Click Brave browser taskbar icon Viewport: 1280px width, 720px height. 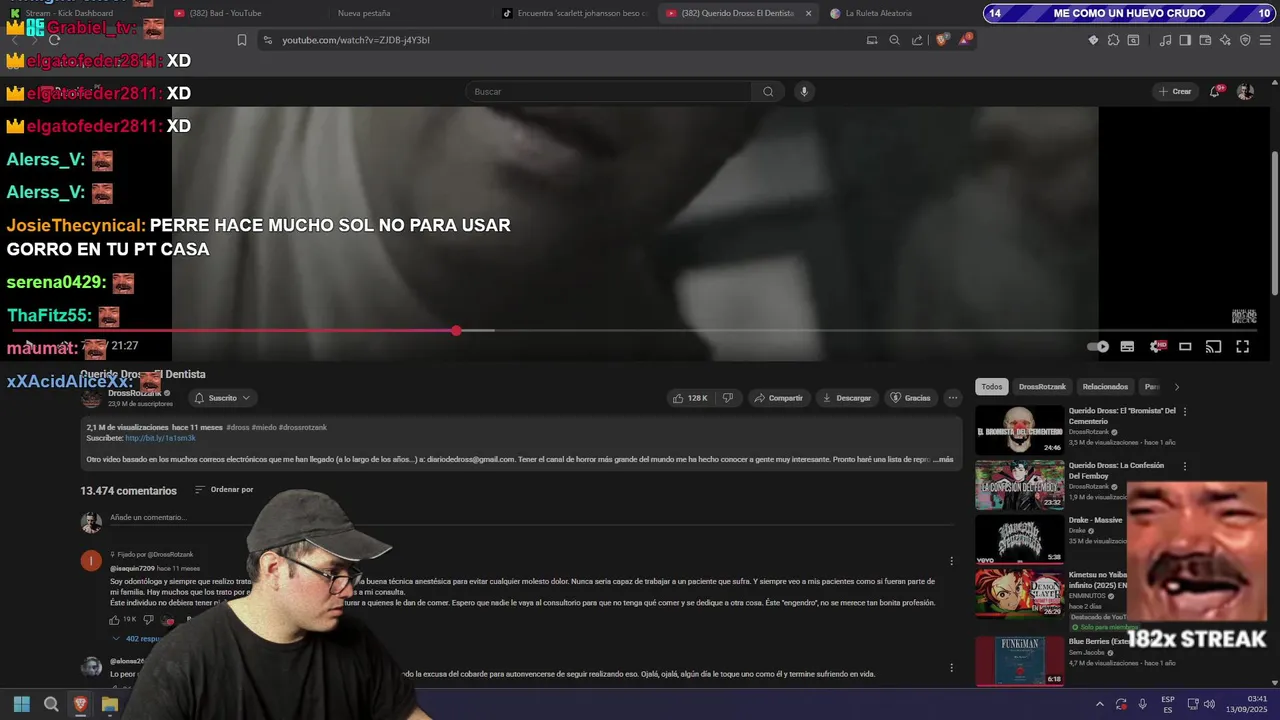click(80, 704)
